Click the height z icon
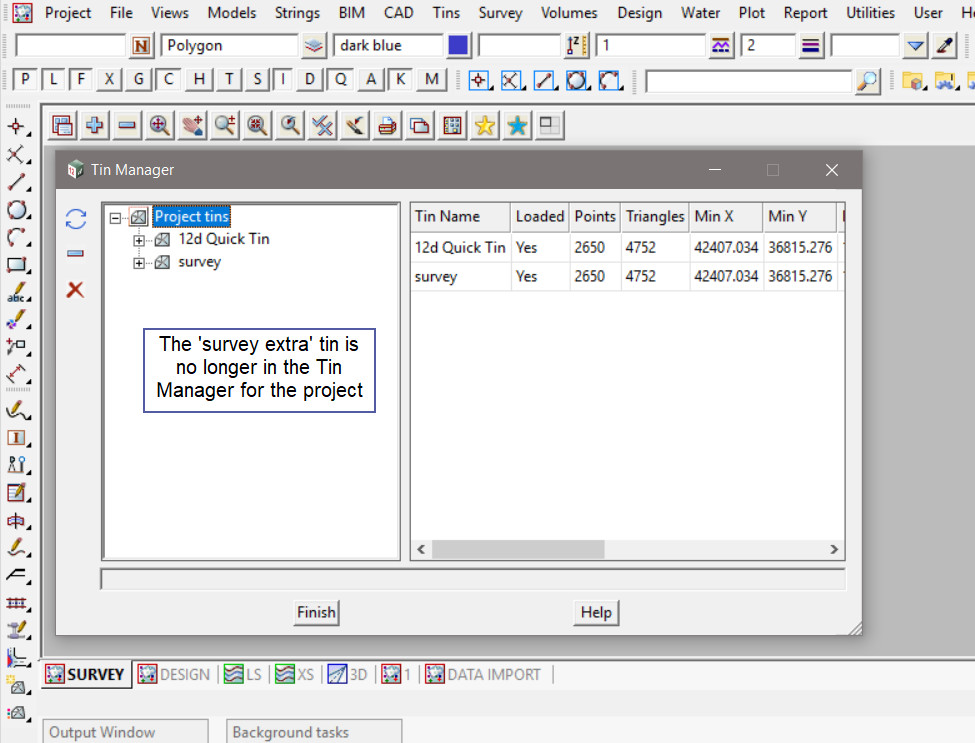 [576, 45]
